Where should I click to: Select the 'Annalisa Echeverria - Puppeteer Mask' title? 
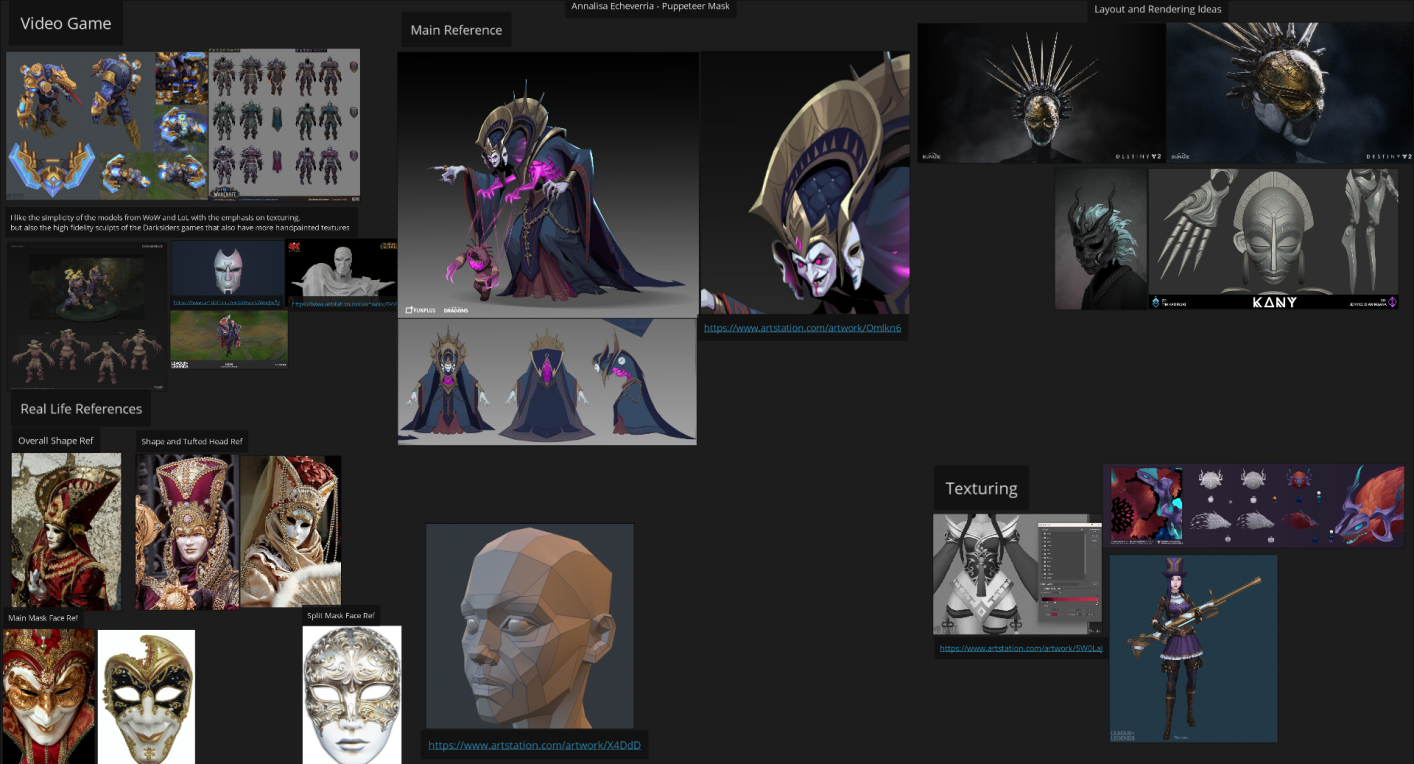(650, 7)
